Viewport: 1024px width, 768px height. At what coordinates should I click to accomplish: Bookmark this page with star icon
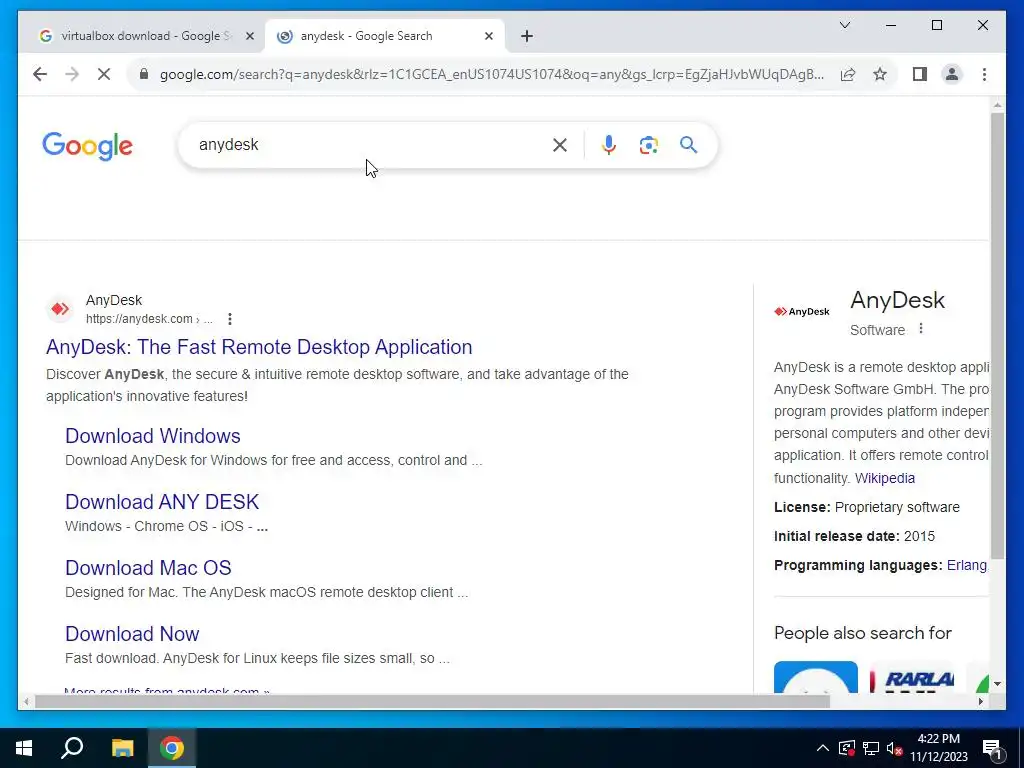[880, 74]
